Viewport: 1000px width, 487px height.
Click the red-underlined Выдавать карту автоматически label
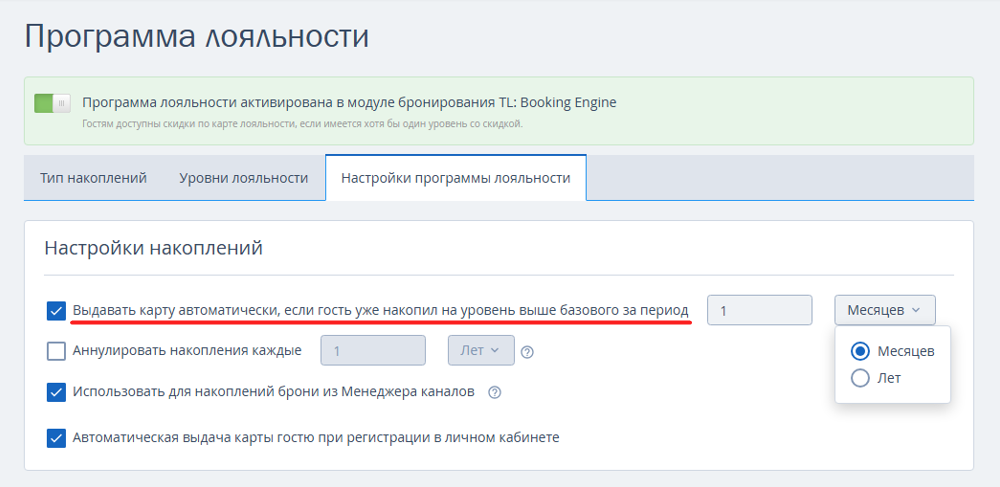380,311
